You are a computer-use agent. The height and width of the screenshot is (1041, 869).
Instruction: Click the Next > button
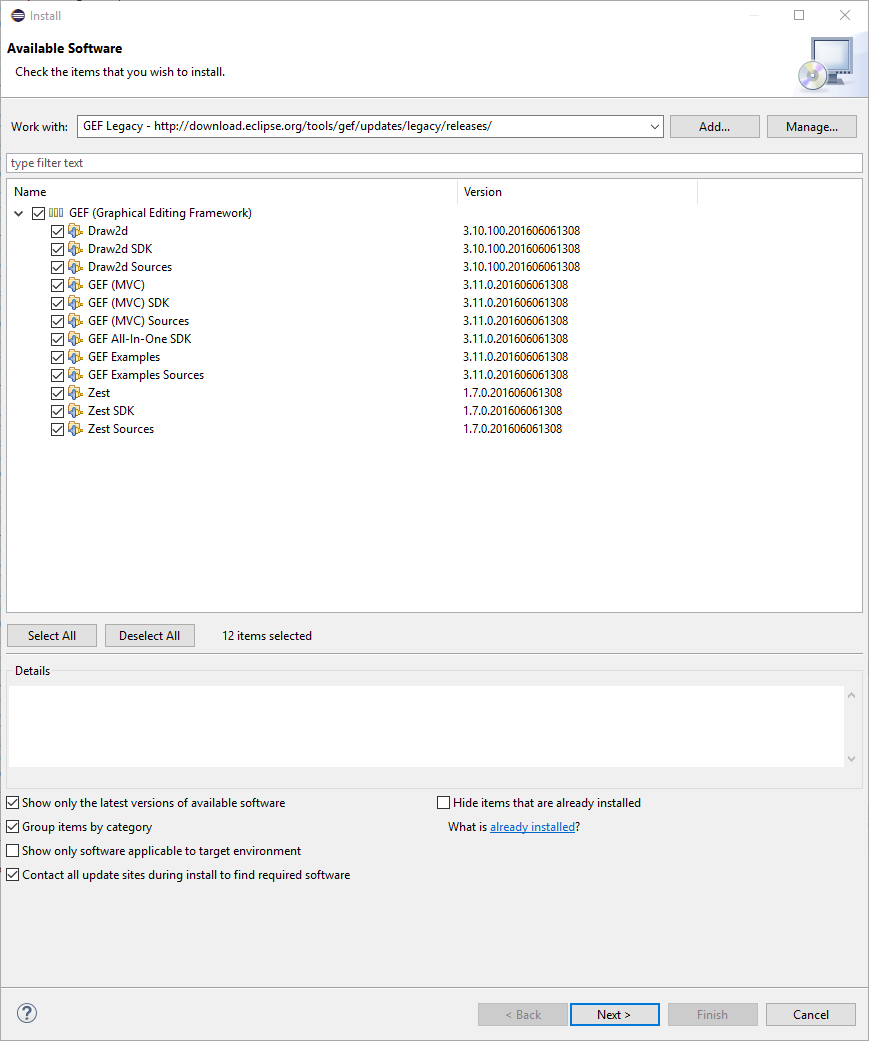click(x=614, y=1014)
